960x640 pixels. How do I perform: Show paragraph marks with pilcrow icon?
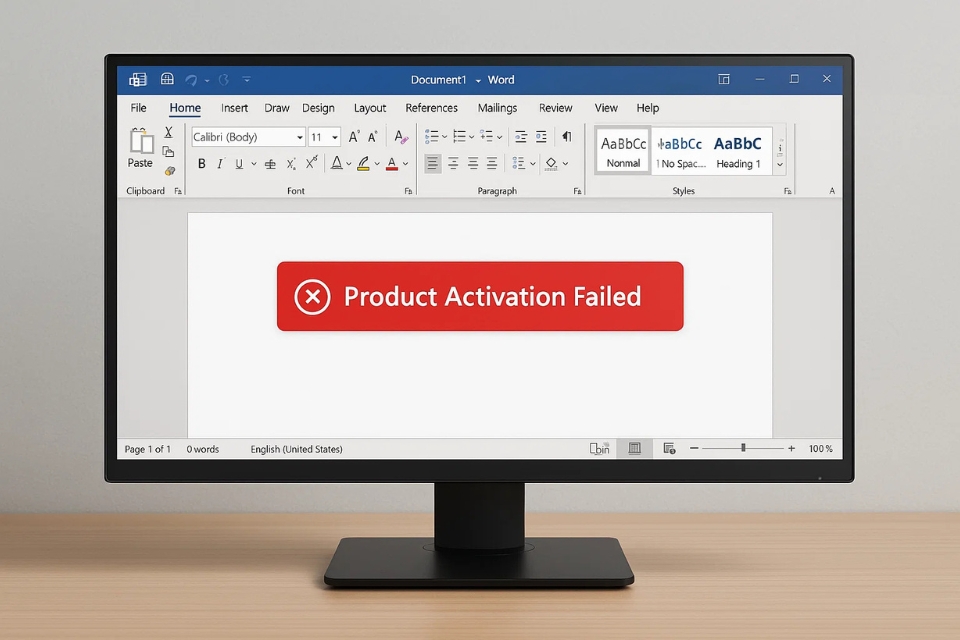(566, 137)
